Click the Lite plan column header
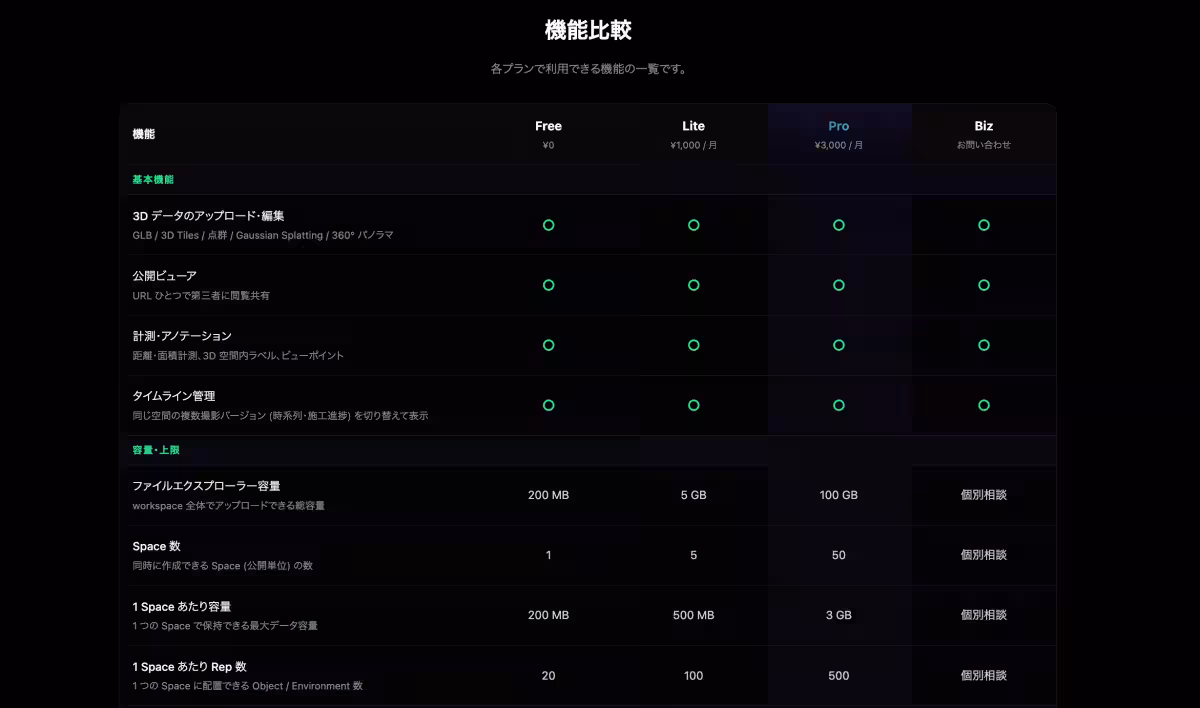Viewport: 1200px width, 708px height. pyautogui.click(x=693, y=126)
